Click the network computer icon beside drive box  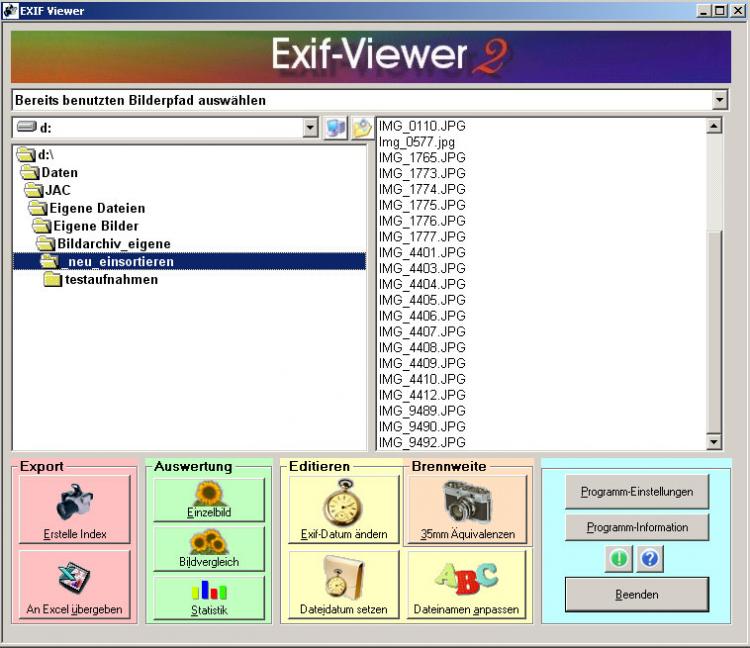coord(335,128)
